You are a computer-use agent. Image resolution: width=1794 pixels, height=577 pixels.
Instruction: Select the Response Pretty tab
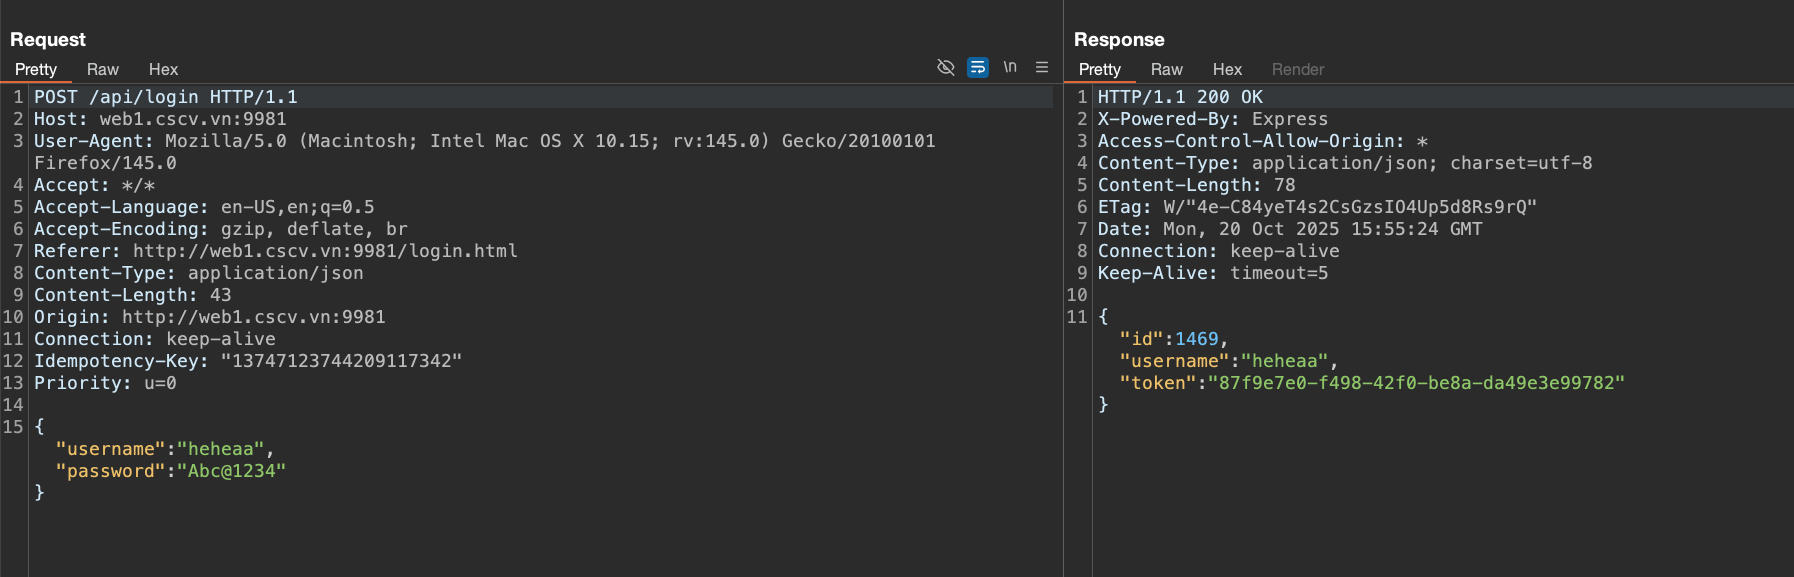1099,69
